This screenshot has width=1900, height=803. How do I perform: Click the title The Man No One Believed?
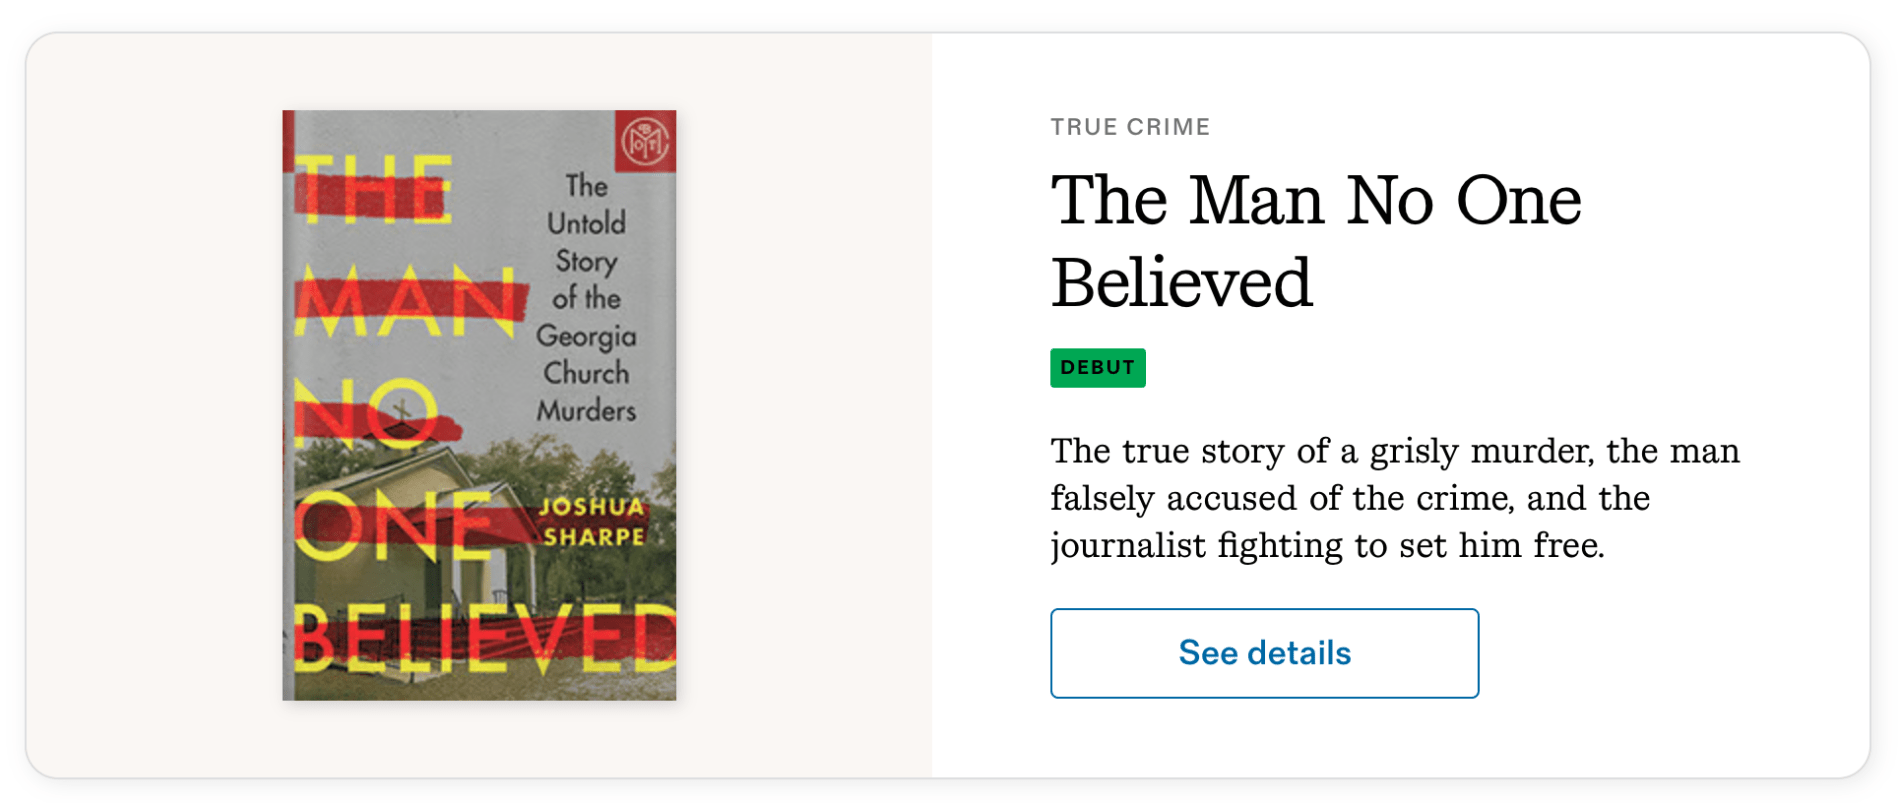(1315, 240)
